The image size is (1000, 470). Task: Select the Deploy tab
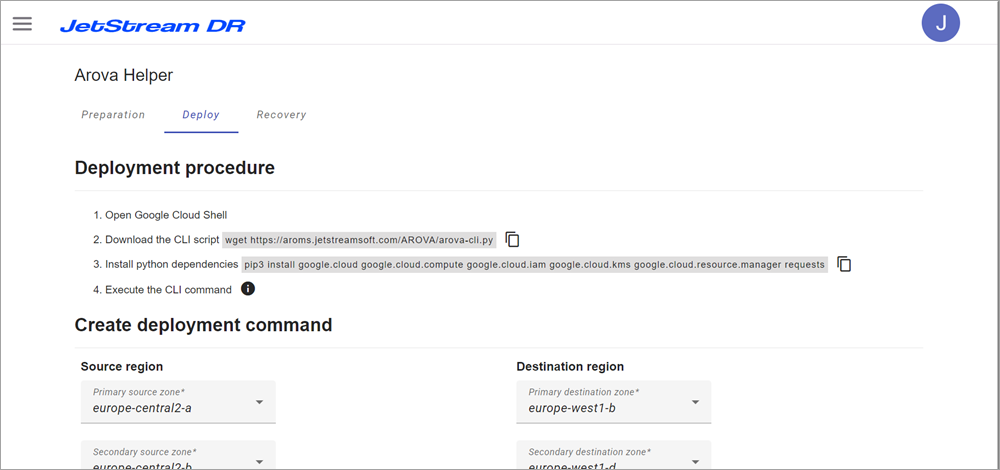tap(201, 115)
